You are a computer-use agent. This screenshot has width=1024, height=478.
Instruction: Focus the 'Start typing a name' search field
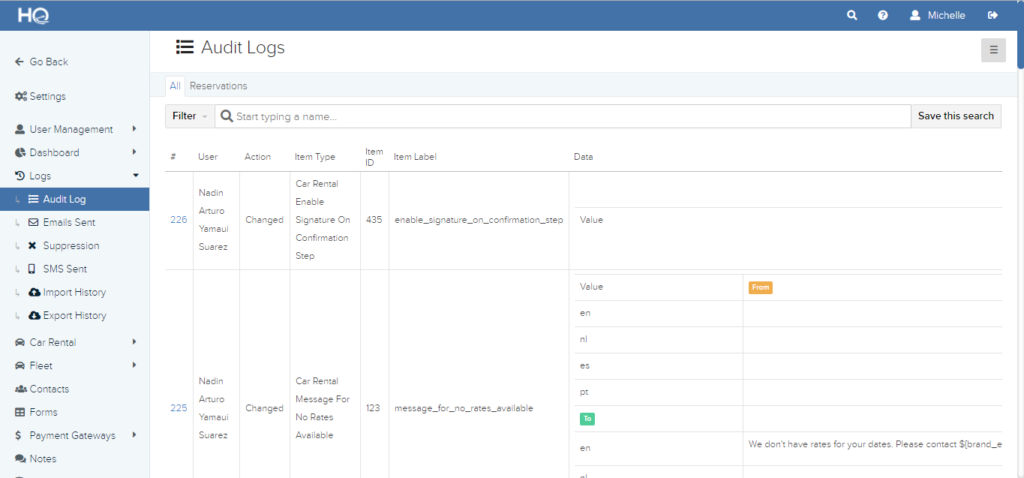point(562,116)
